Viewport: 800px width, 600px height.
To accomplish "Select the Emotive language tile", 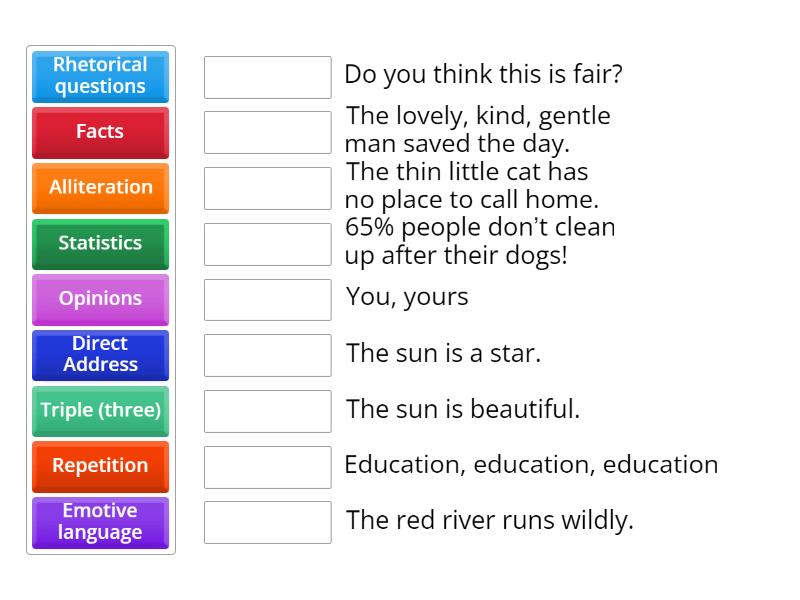I will coord(100,522).
